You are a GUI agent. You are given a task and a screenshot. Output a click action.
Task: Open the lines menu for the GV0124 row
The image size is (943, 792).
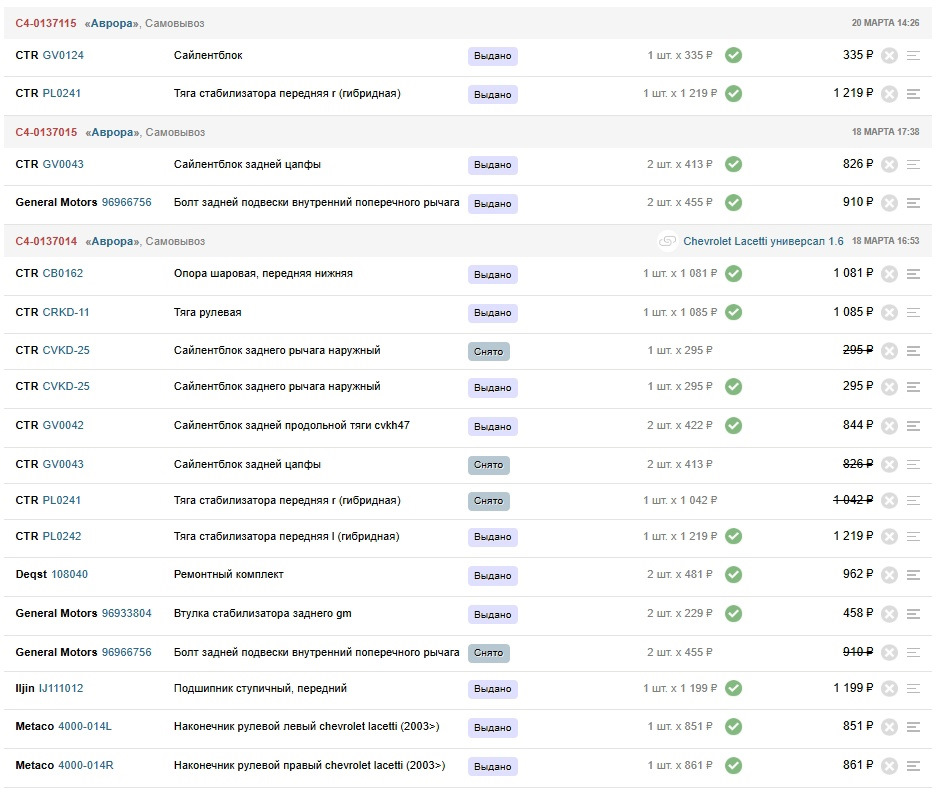tap(913, 56)
